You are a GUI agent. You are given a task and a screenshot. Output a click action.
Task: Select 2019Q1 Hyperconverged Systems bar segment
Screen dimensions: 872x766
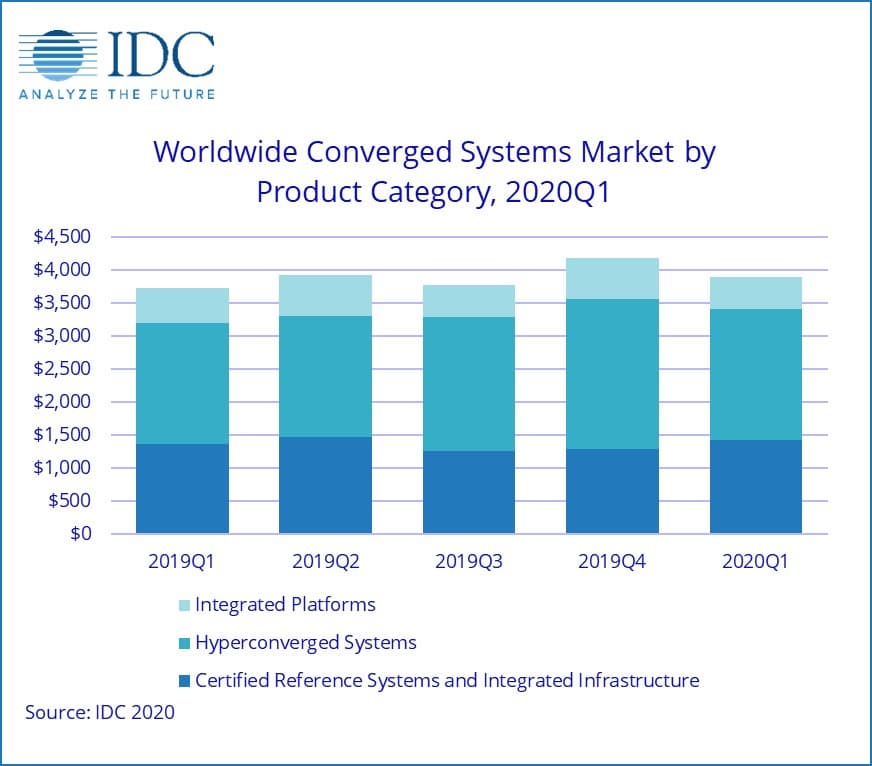tap(182, 384)
